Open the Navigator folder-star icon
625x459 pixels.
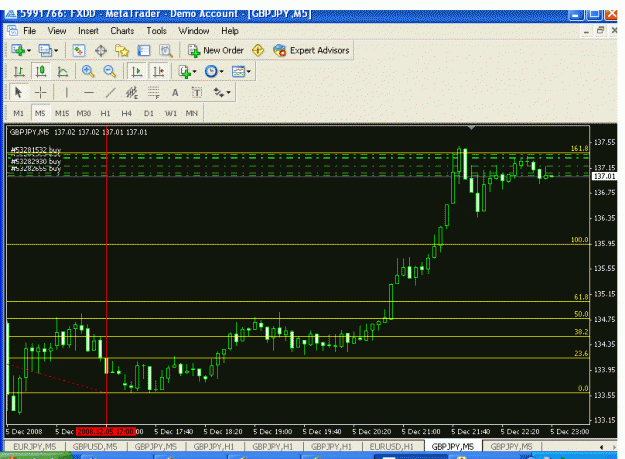tap(122, 51)
